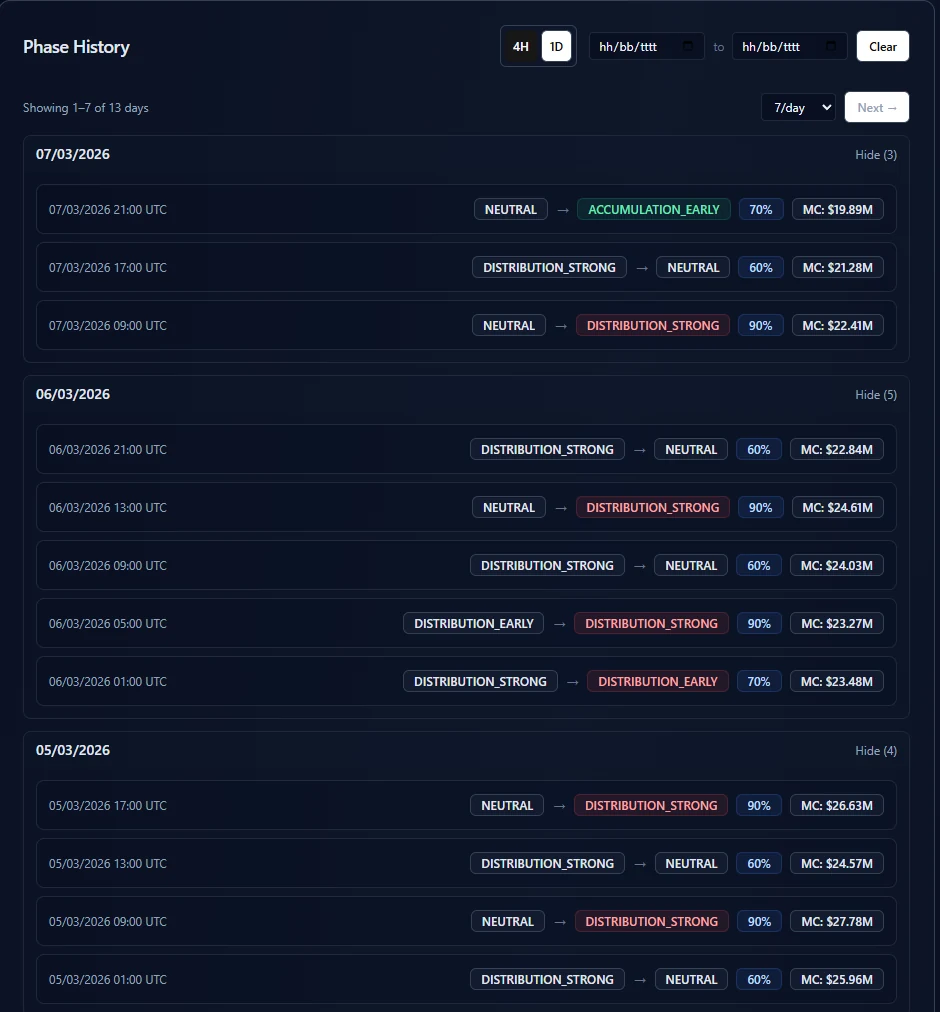This screenshot has width=940, height=1012.
Task: Collapse the 06/03/2026 group via Hide (5)
Action: 875,395
